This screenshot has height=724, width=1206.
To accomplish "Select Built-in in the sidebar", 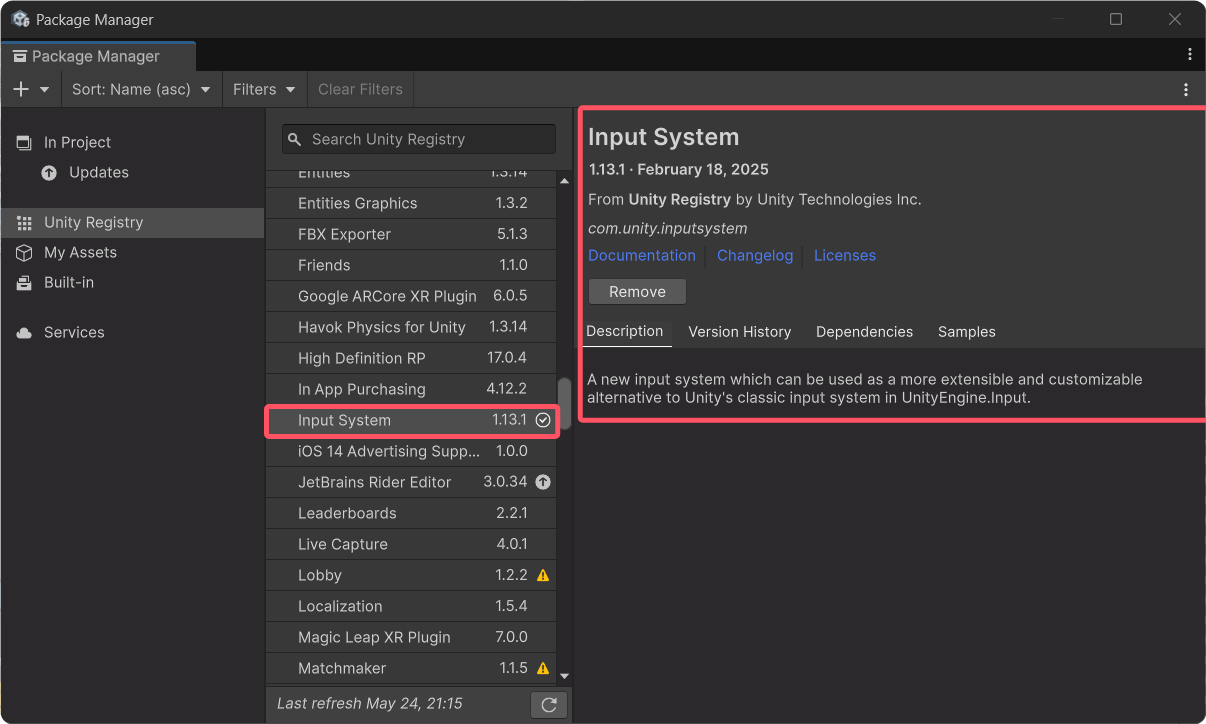I will click(132, 282).
